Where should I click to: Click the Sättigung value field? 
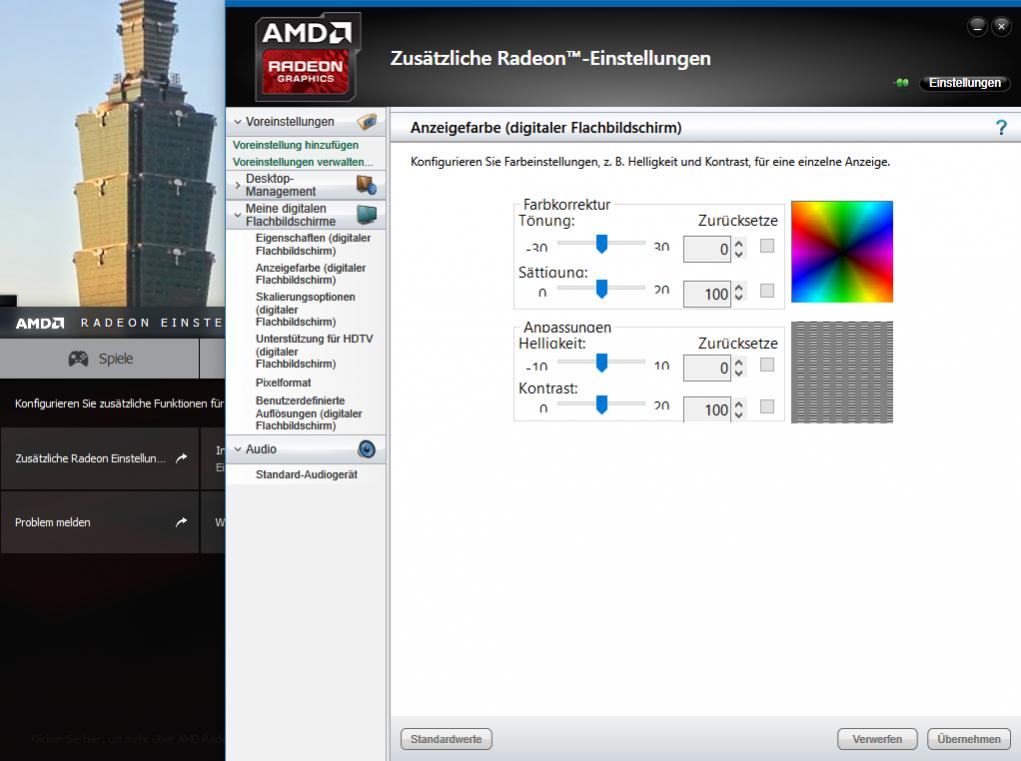tap(706, 294)
